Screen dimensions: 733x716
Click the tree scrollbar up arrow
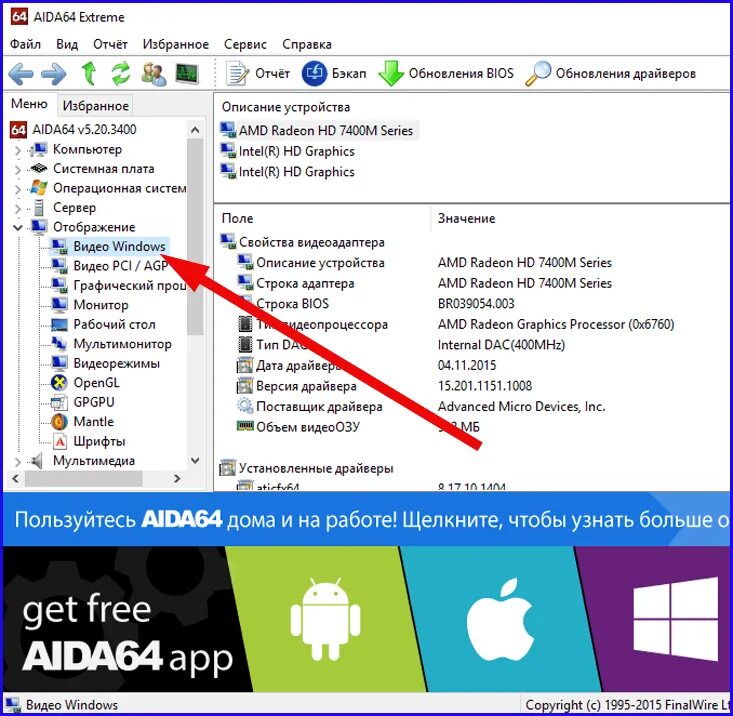click(195, 130)
